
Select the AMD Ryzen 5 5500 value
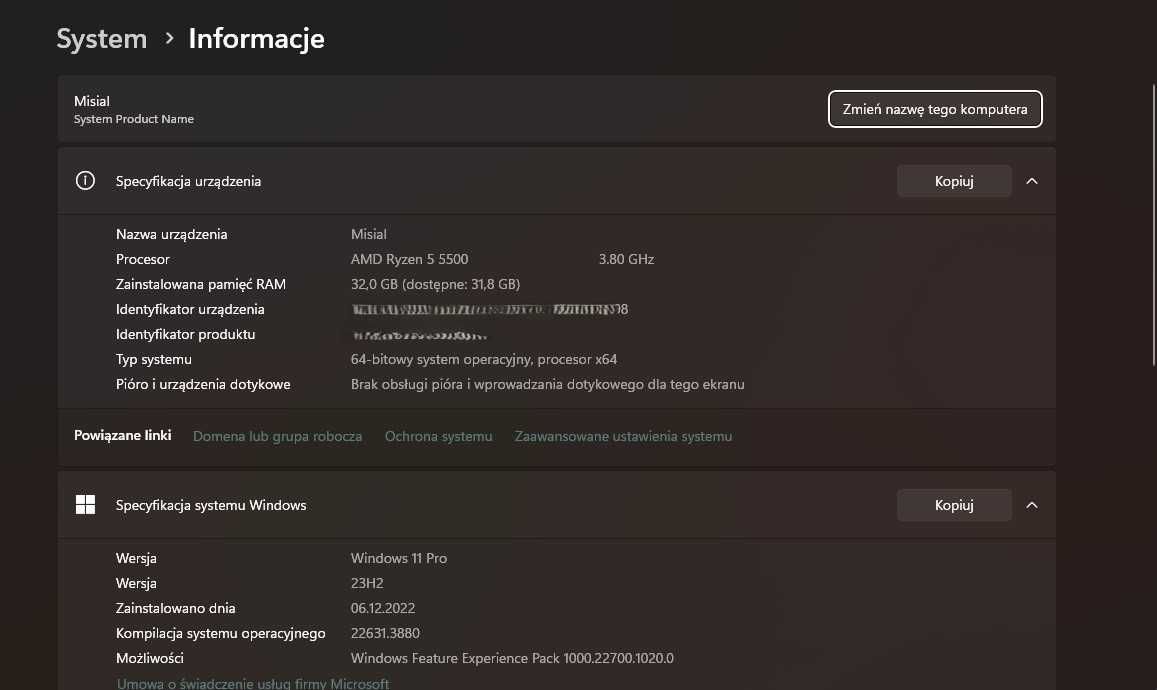[410, 259]
